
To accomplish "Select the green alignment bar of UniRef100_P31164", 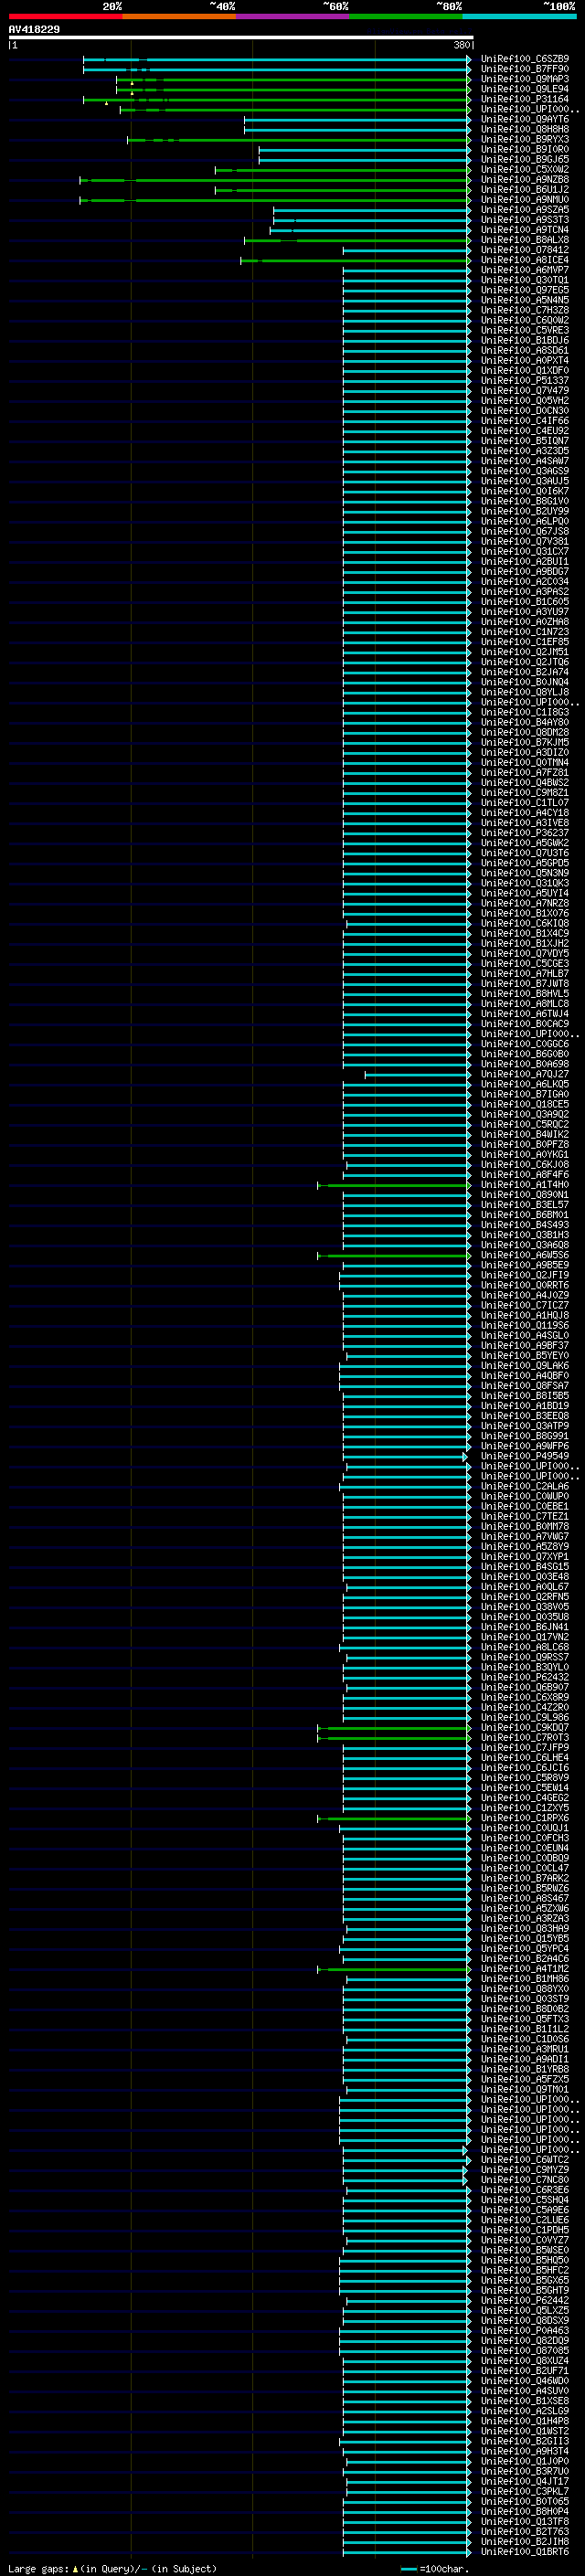I will click(x=277, y=99).
